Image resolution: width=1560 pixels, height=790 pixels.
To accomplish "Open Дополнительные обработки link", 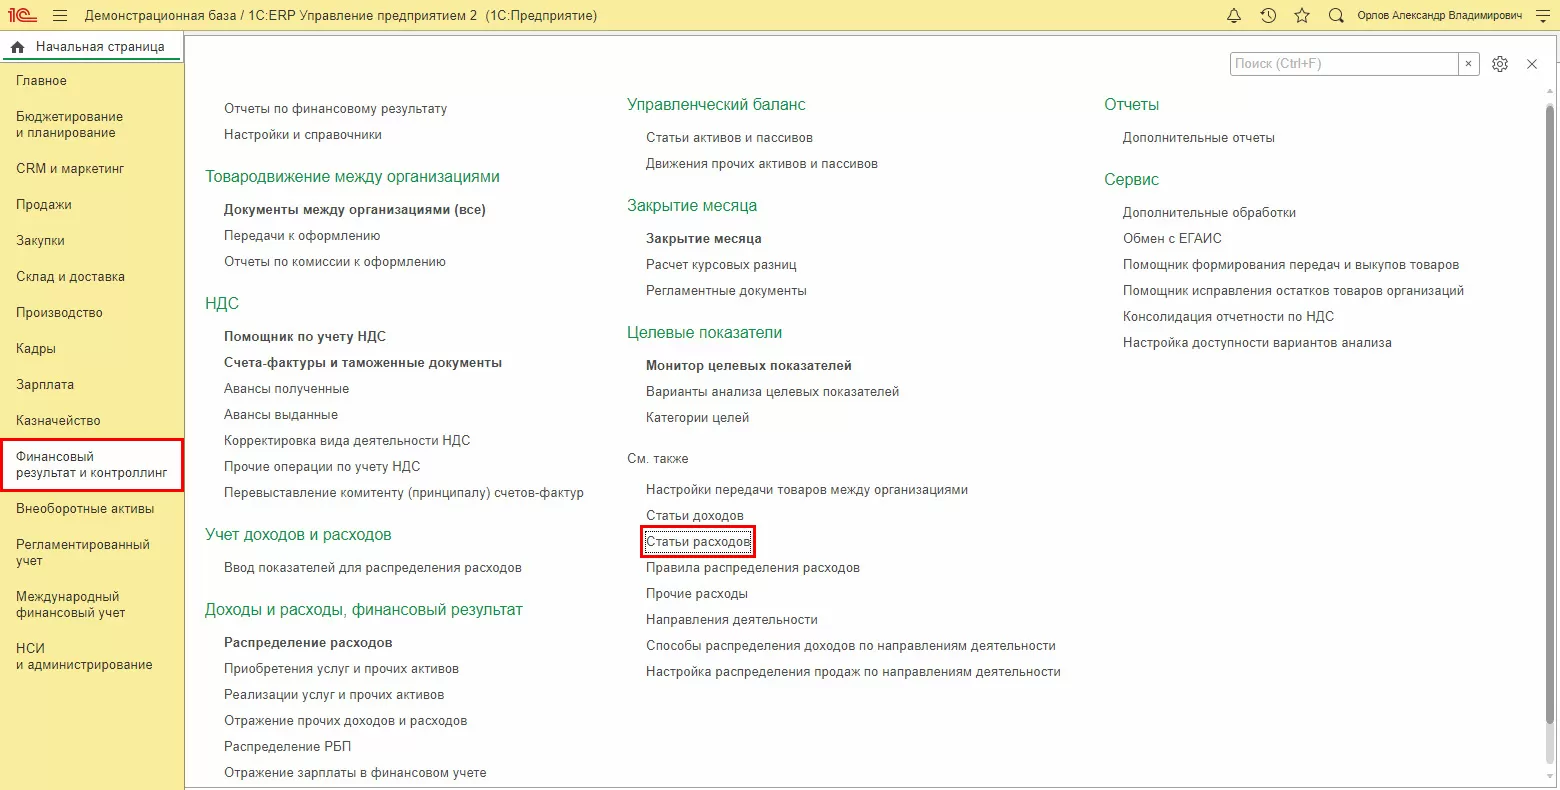I will pyautogui.click(x=1210, y=213).
